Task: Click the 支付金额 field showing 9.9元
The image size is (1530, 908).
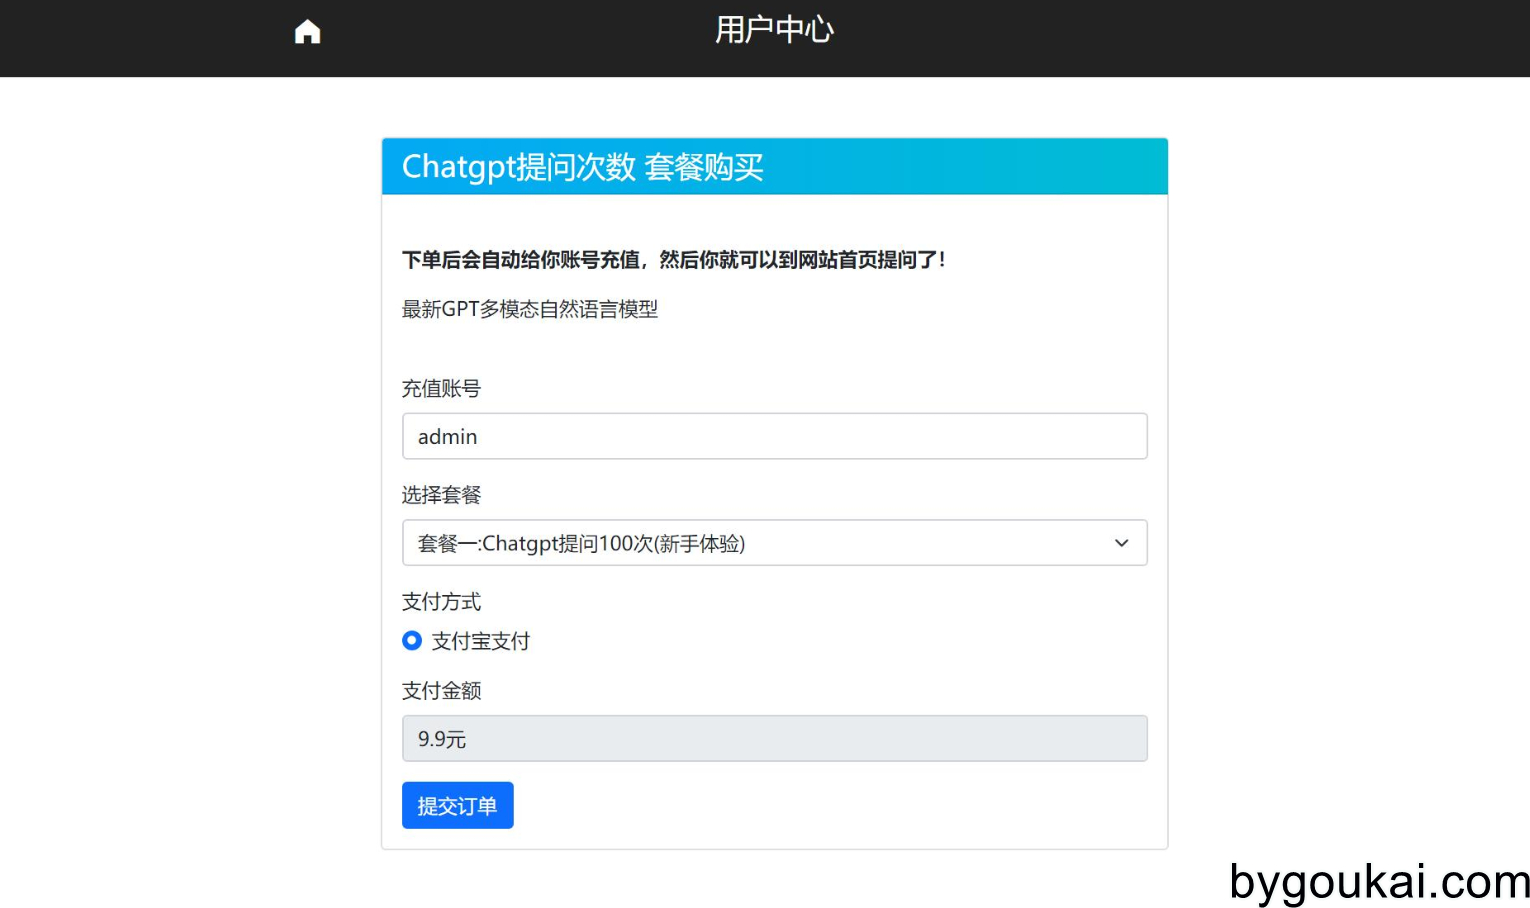Action: 774,738
